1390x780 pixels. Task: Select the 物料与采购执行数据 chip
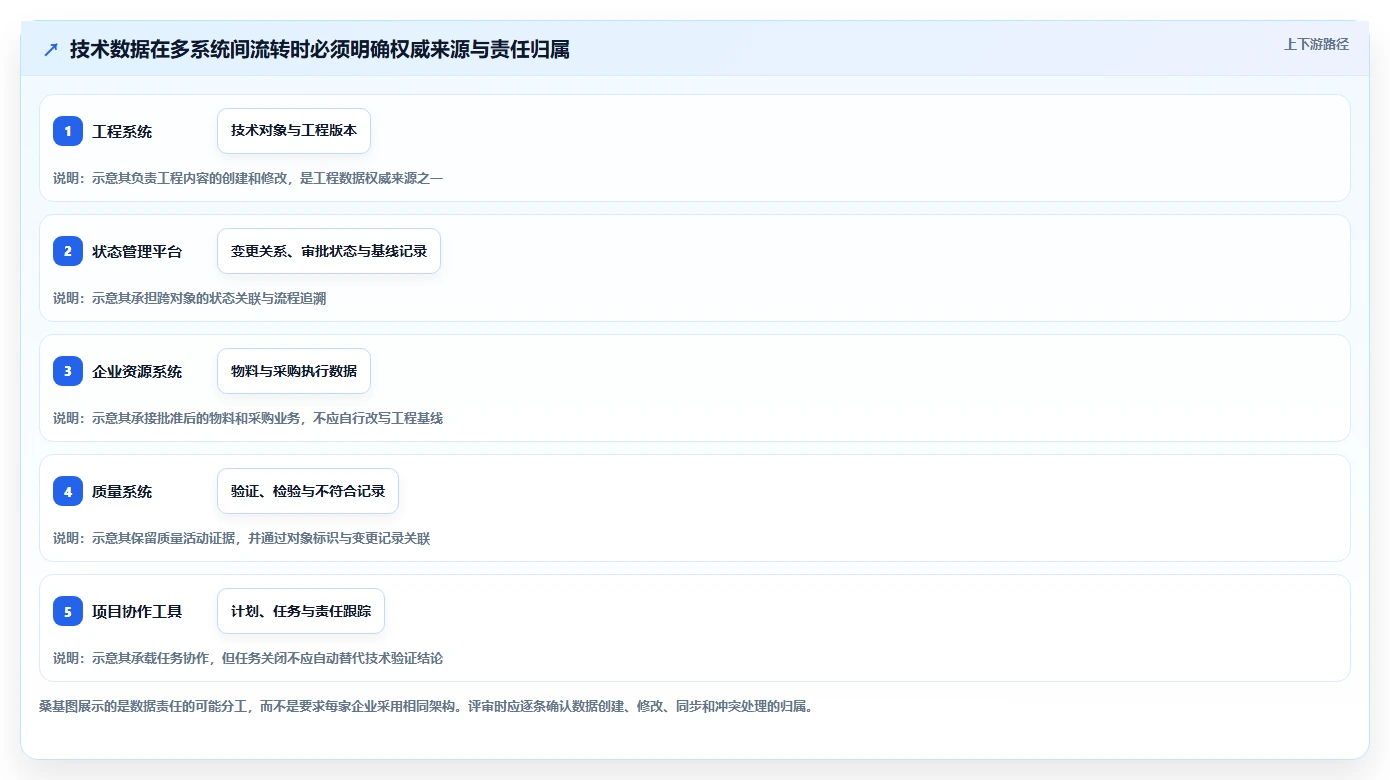pos(294,371)
